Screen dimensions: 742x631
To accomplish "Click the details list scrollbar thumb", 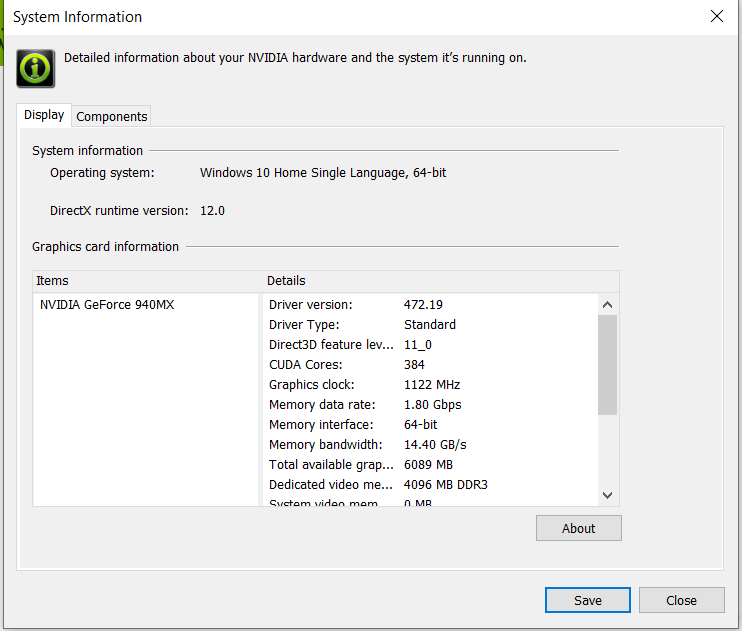I will (607, 364).
